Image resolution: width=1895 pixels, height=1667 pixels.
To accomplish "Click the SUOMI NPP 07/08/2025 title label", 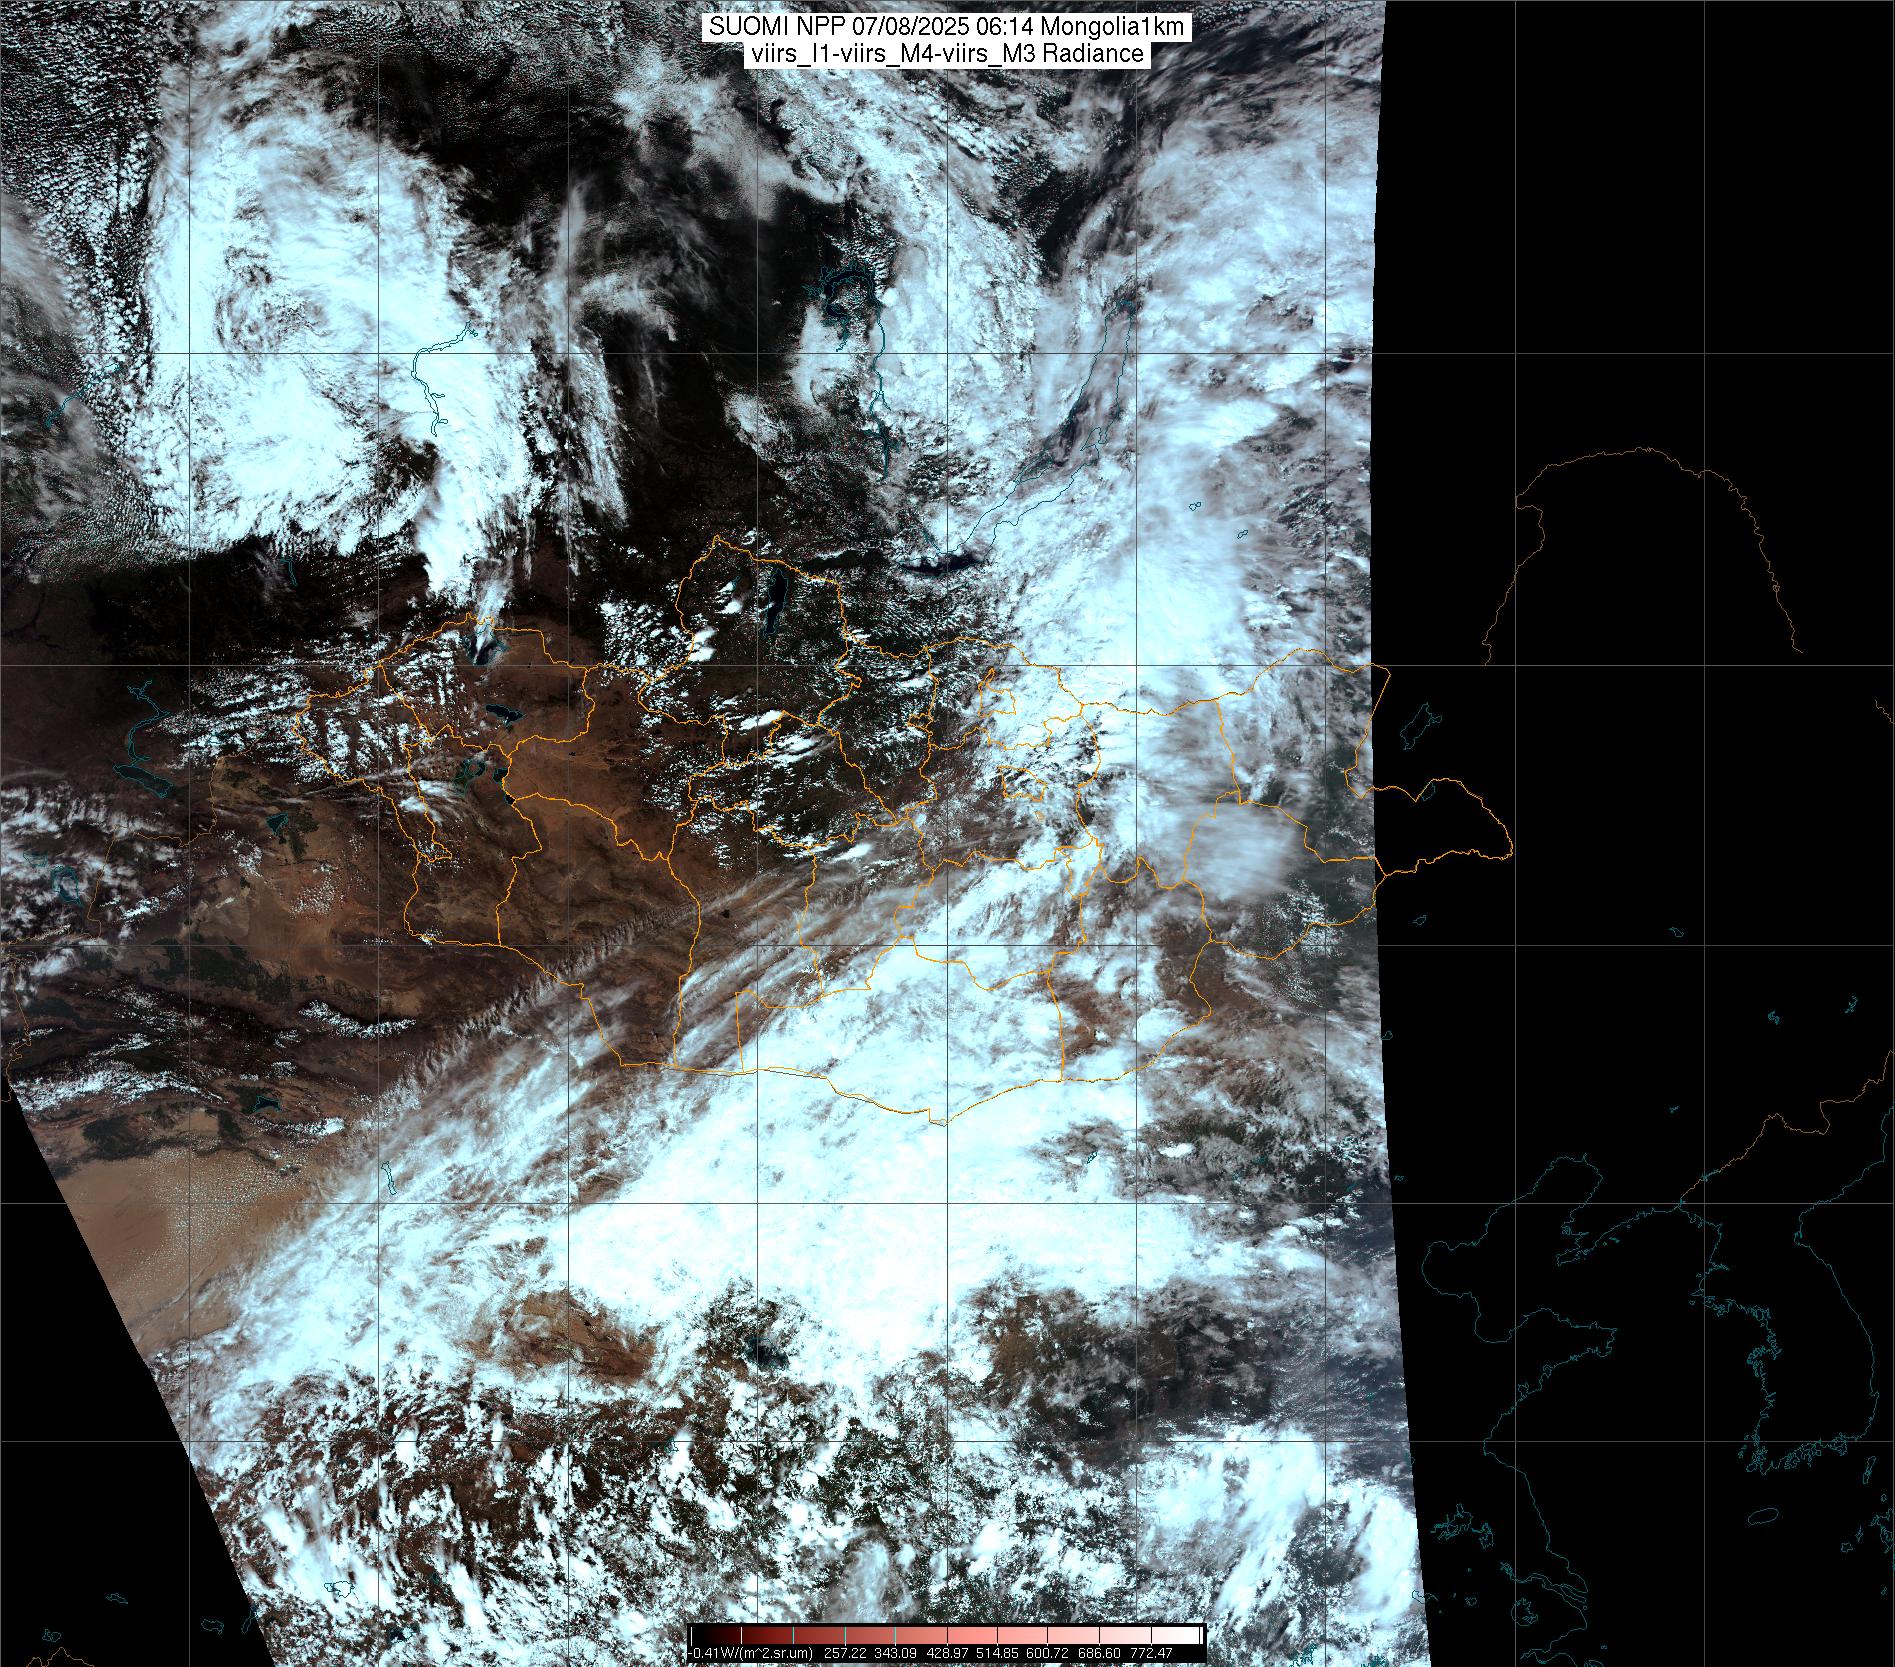I will (947, 27).
